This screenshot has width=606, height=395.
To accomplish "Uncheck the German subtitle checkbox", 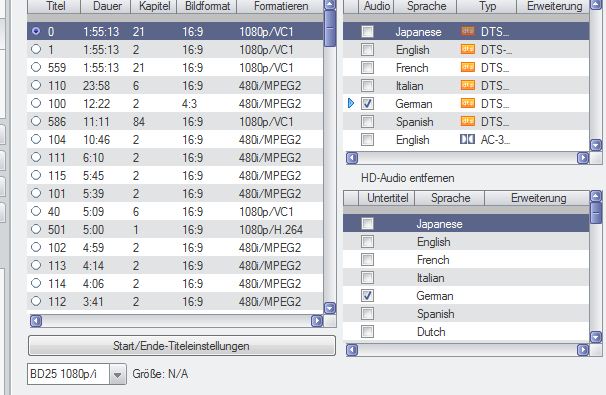I will [367, 295].
